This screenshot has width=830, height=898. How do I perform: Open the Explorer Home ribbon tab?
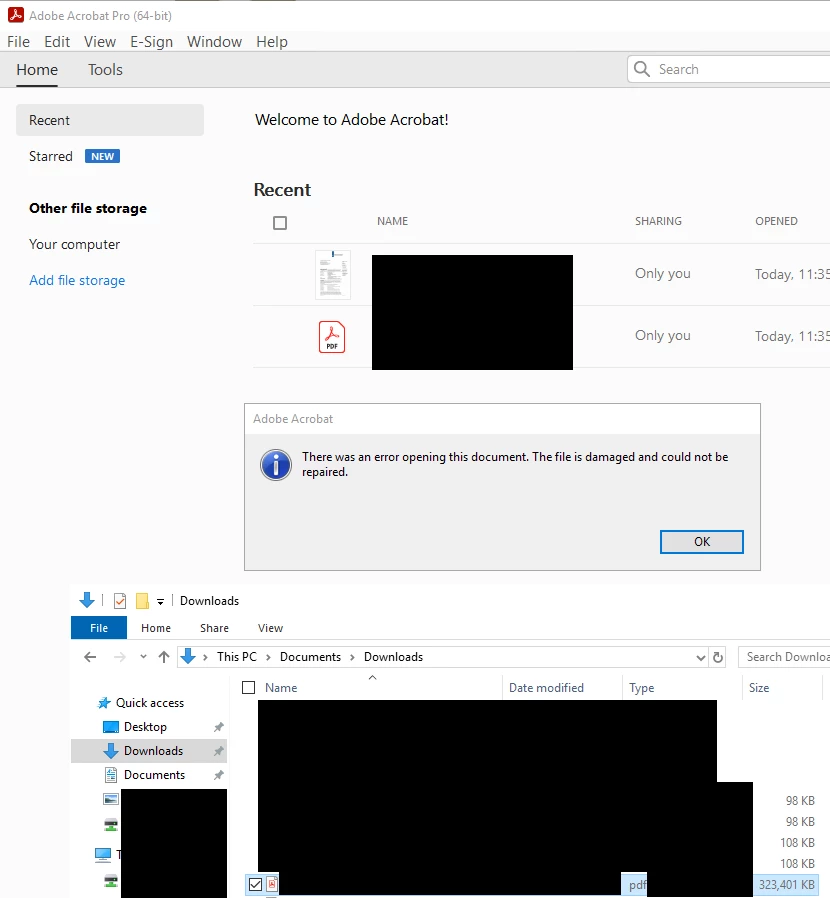coord(156,628)
